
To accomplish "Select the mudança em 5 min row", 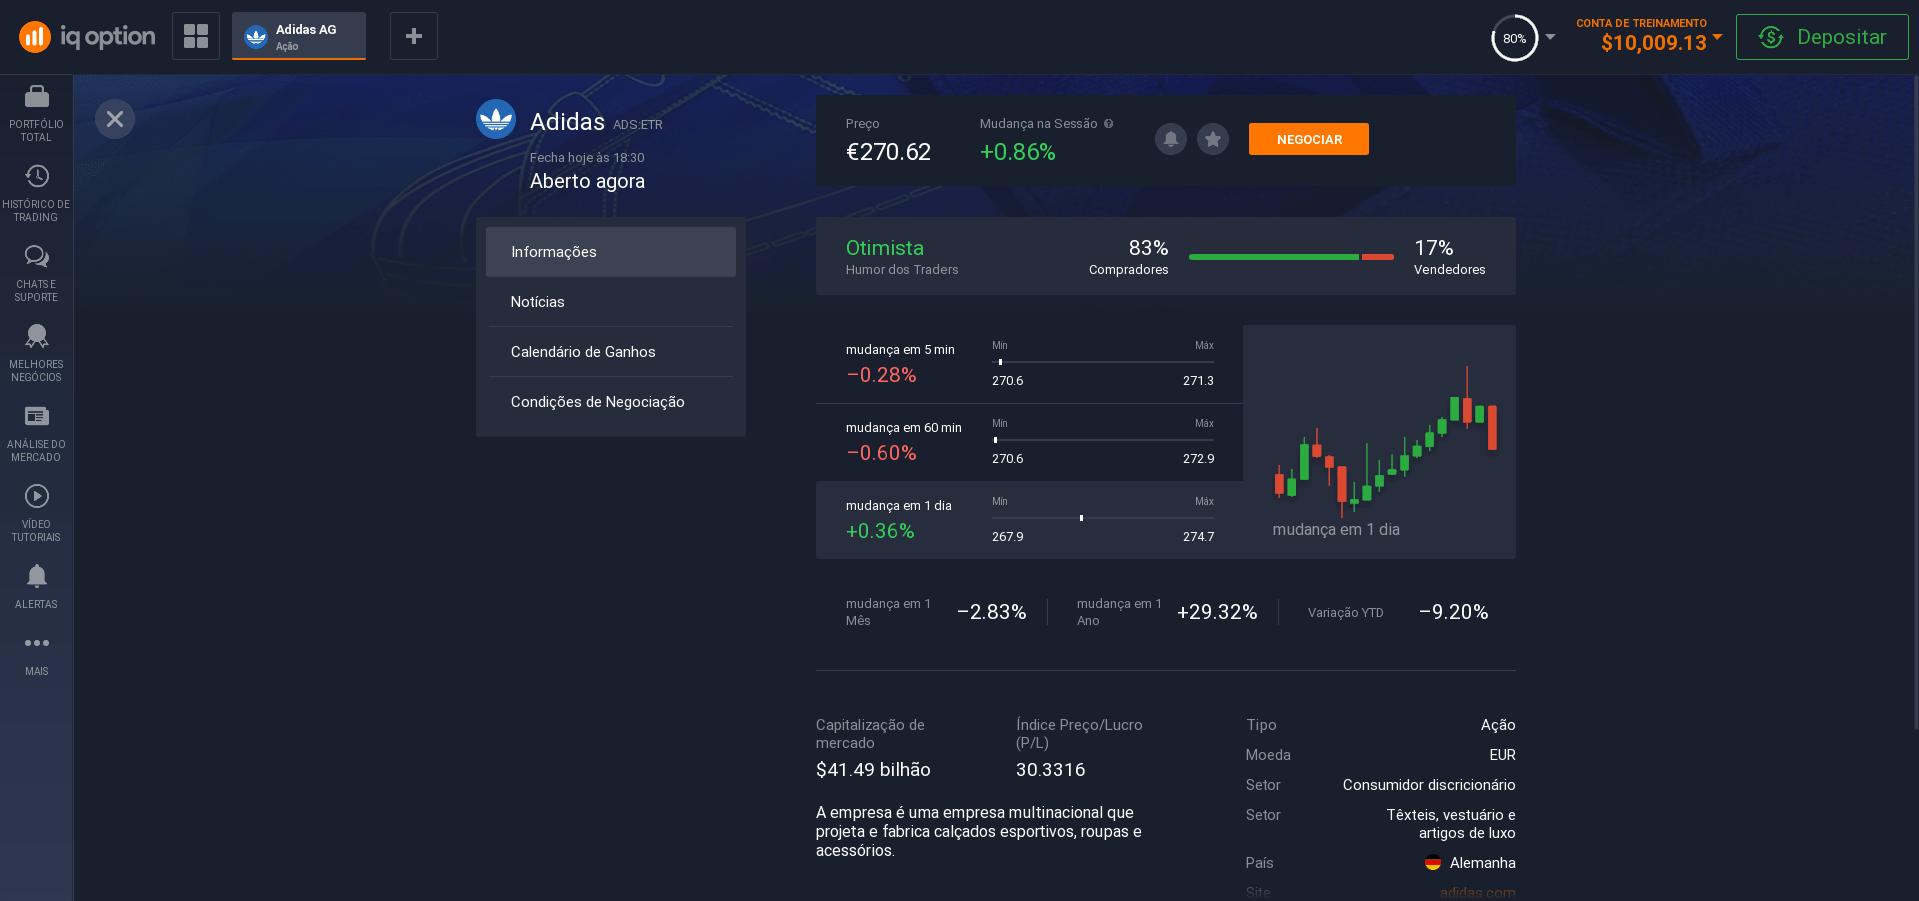I will [x=1029, y=364].
